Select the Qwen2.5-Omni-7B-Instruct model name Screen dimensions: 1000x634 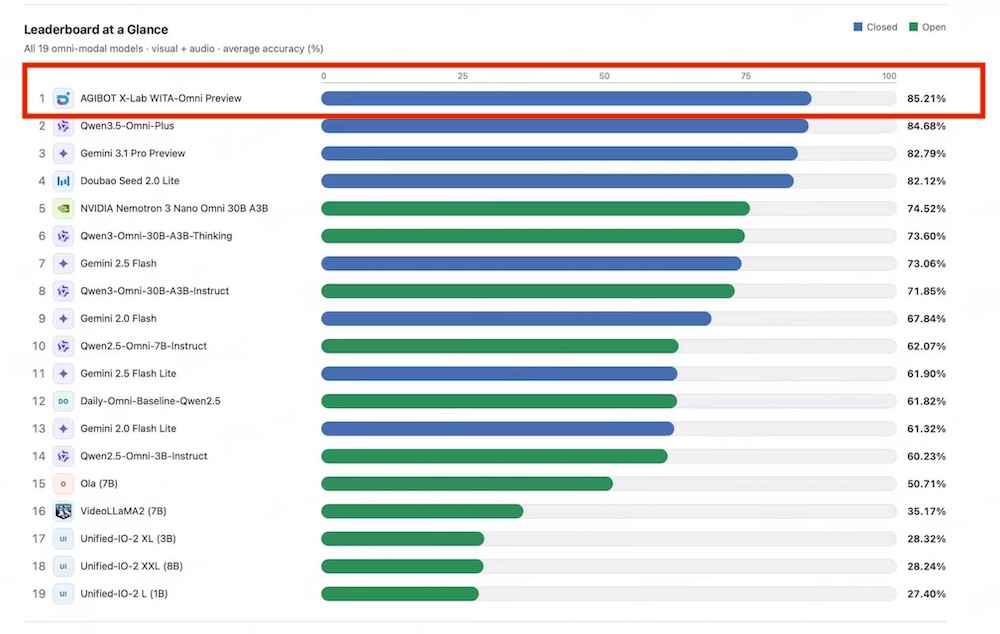(143, 346)
